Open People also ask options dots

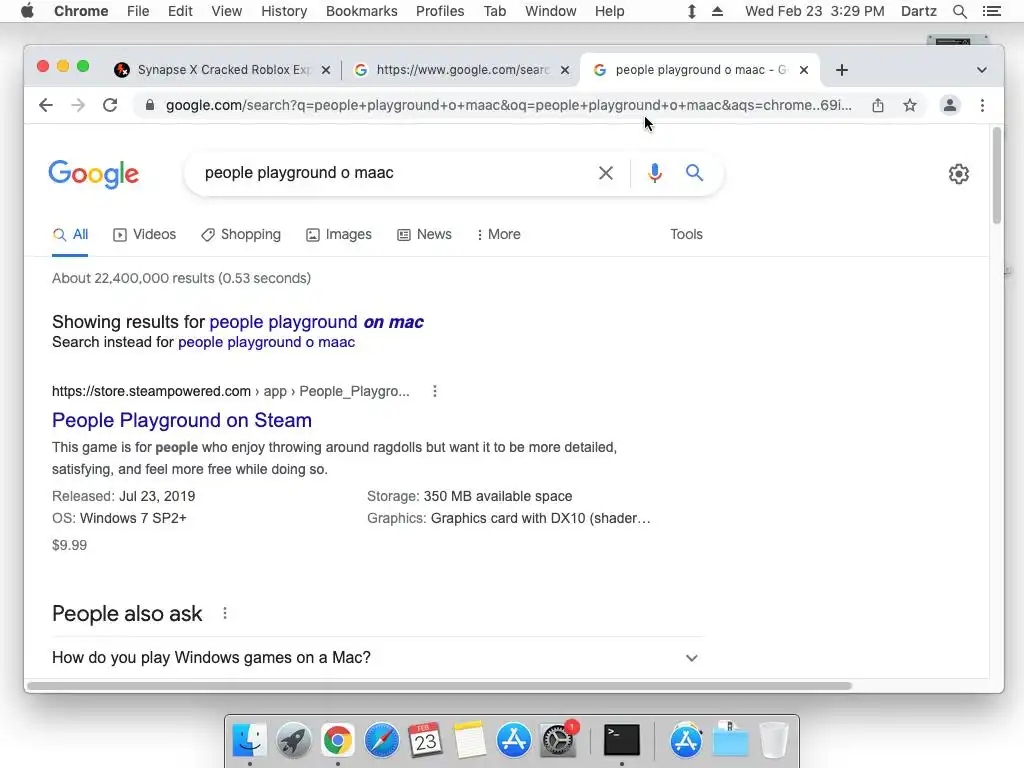pyautogui.click(x=225, y=613)
